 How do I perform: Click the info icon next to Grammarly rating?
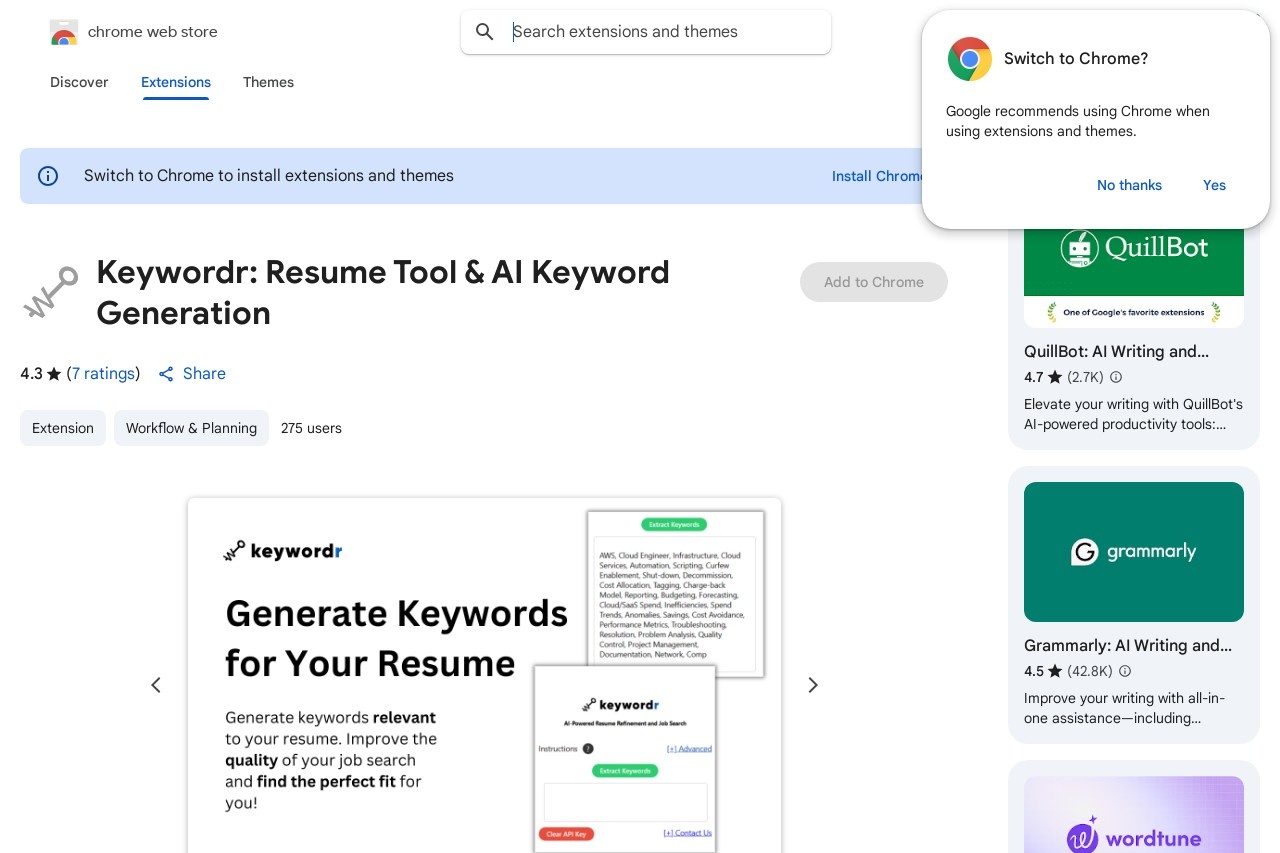point(1125,671)
